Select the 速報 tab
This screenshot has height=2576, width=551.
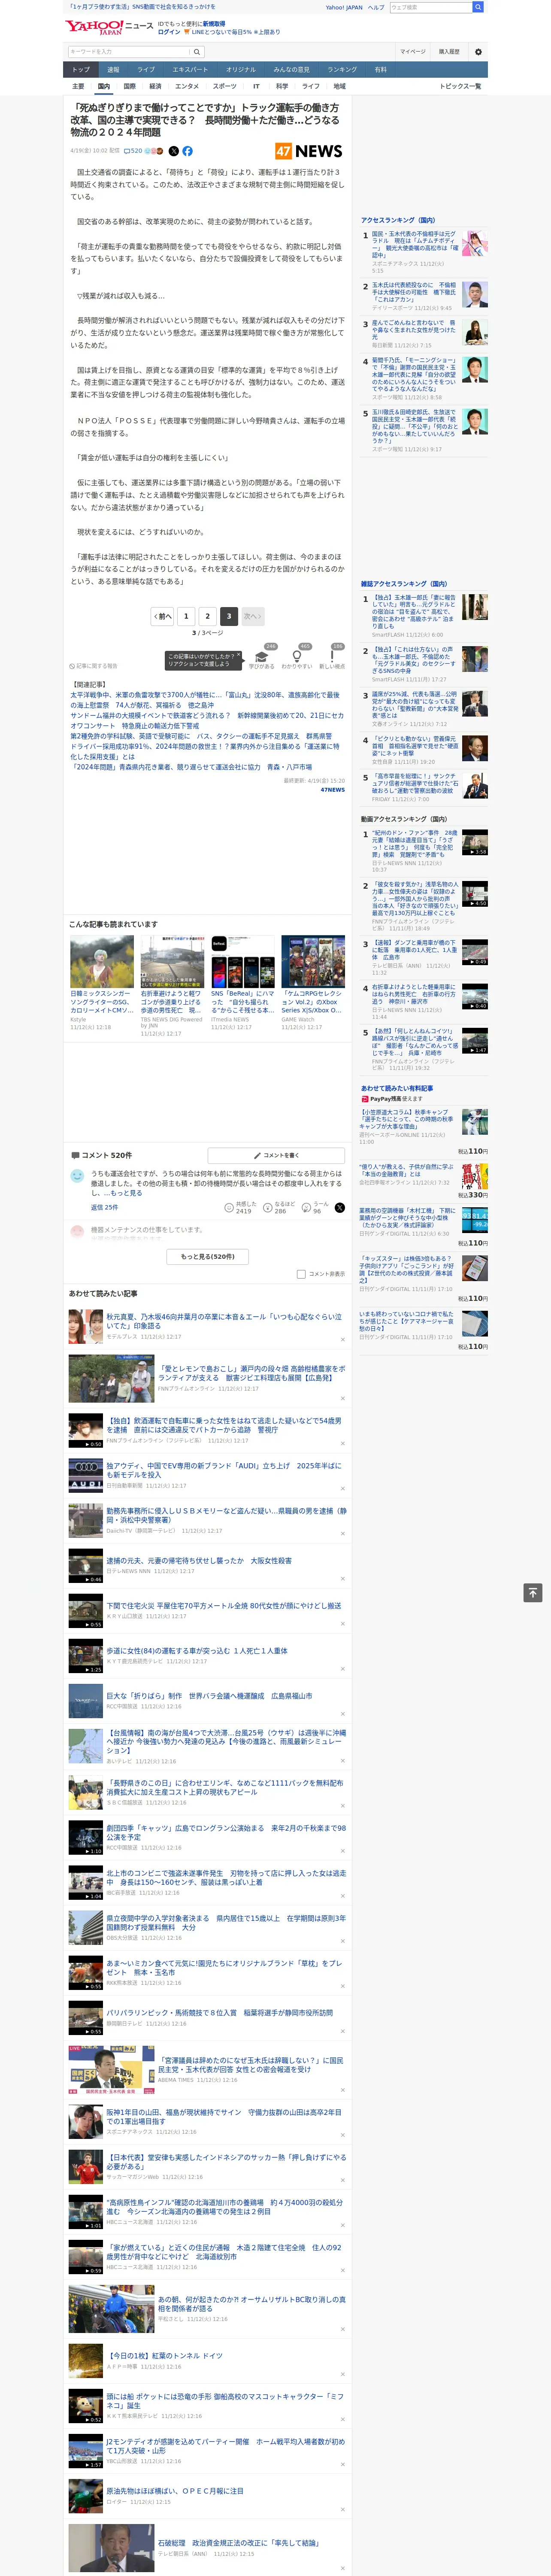tap(113, 70)
